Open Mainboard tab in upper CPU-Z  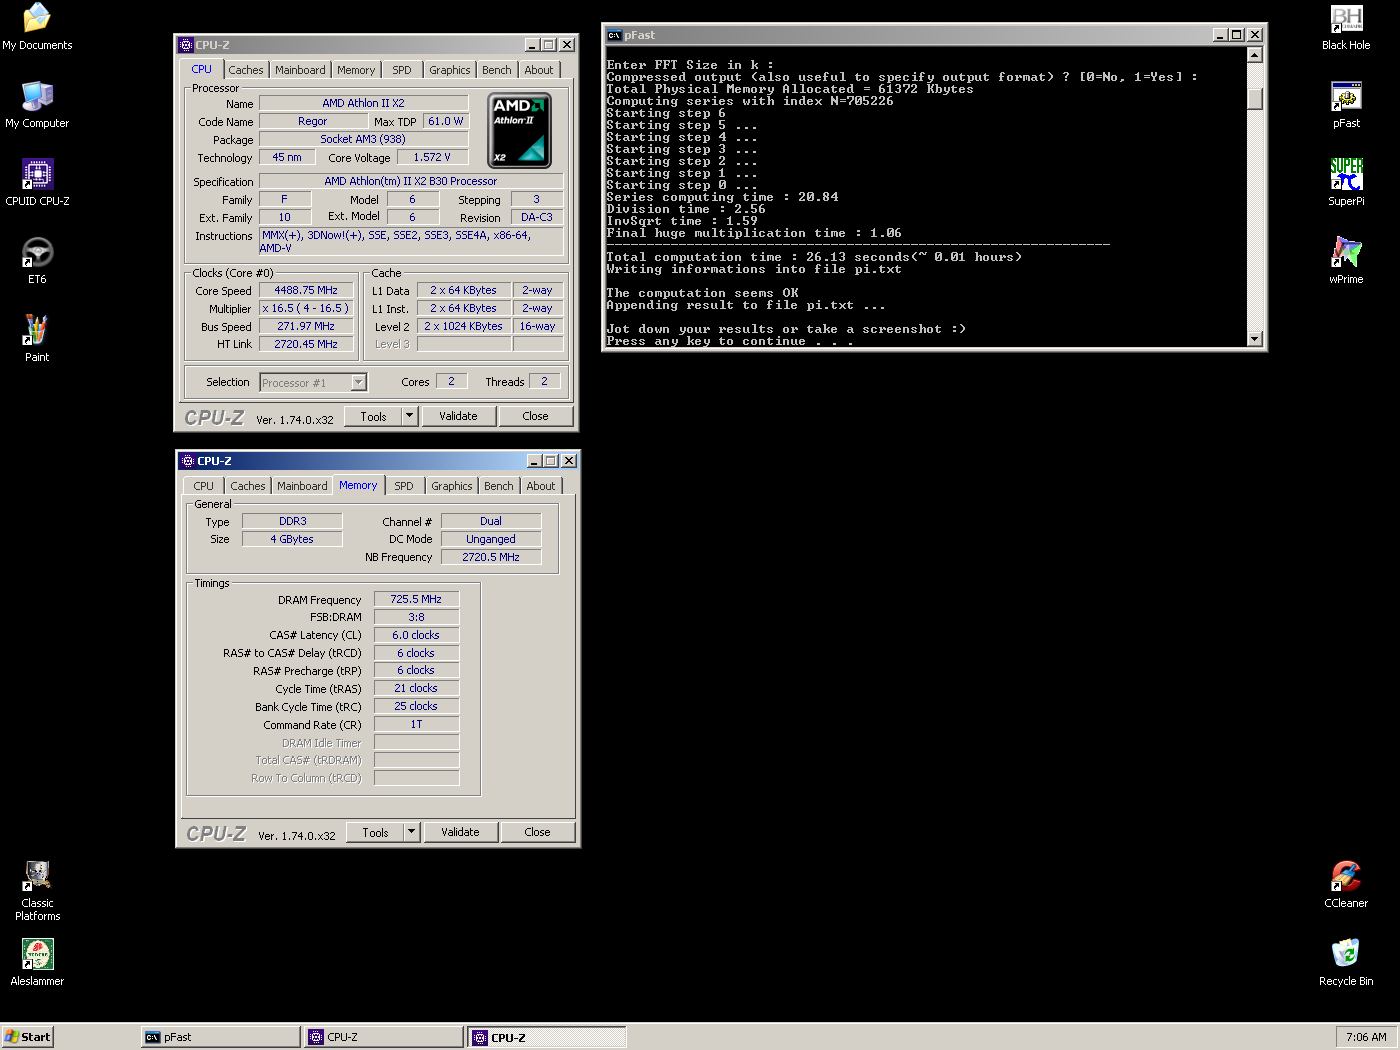pos(300,70)
